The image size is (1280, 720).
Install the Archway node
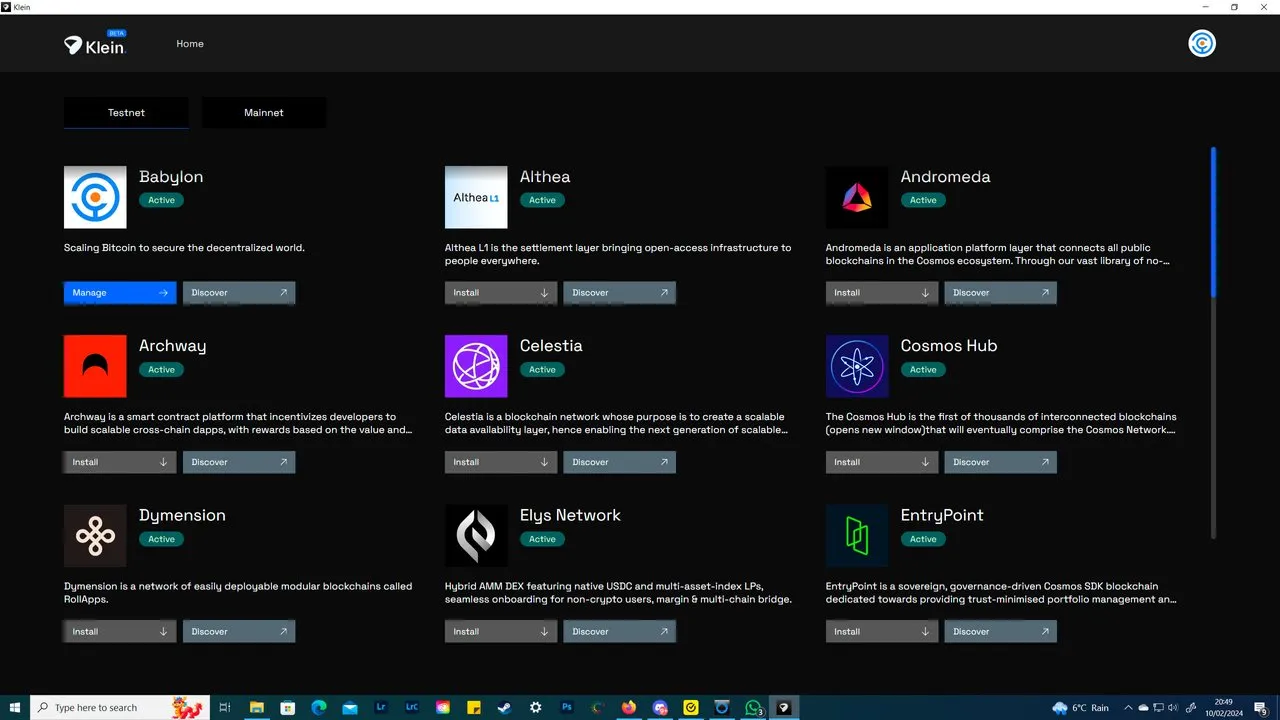click(120, 462)
